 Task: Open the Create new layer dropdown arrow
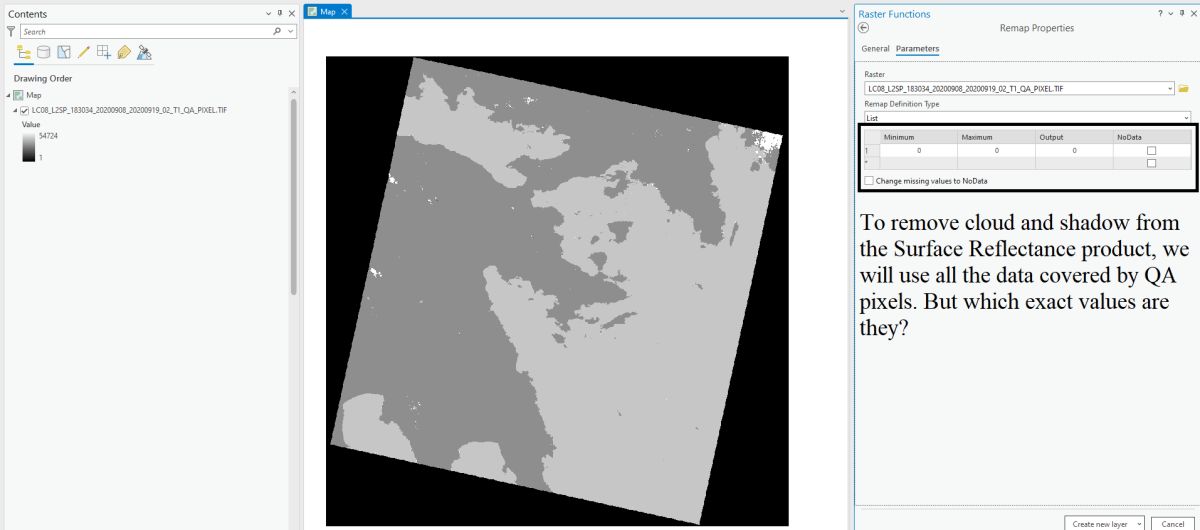[x=1139, y=523]
